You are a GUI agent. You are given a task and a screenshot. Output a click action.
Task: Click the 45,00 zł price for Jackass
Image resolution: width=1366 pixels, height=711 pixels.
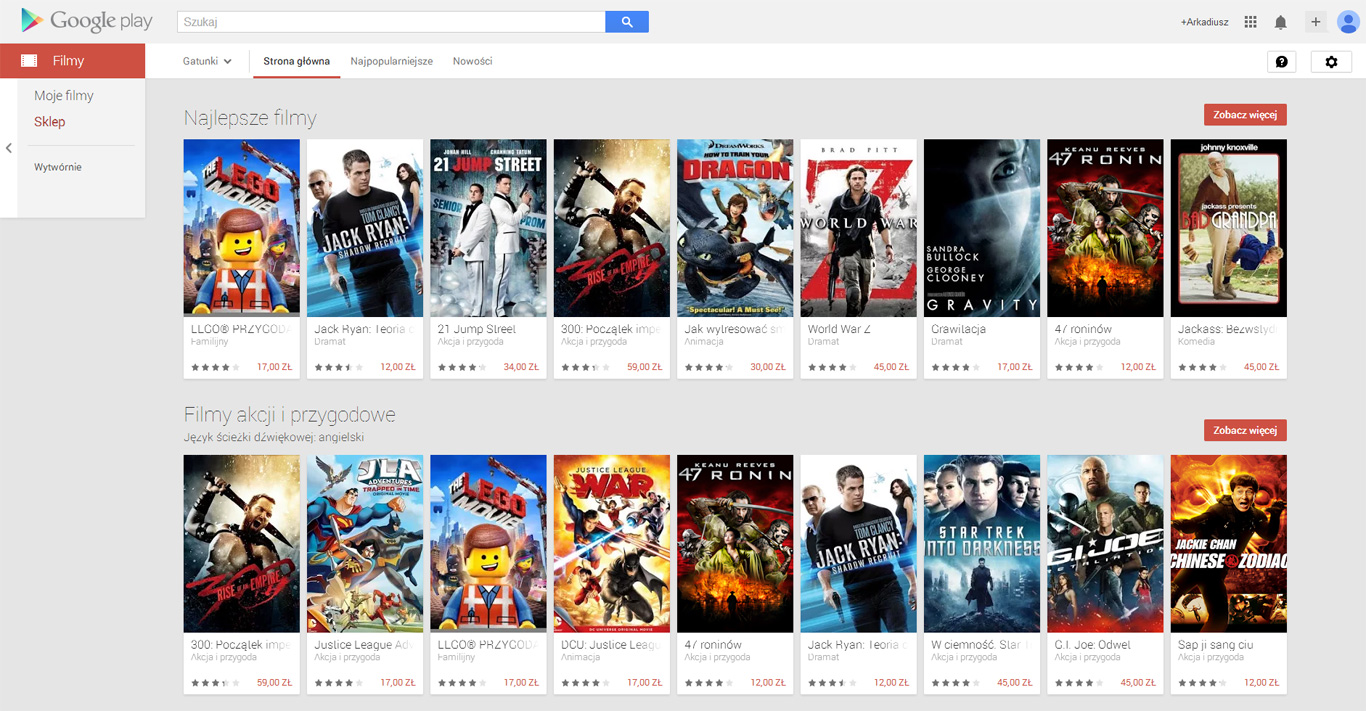(1262, 367)
